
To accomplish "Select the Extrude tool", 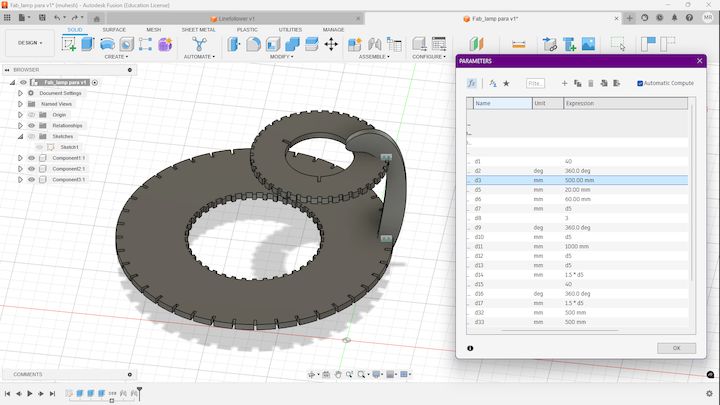I will click(87, 44).
